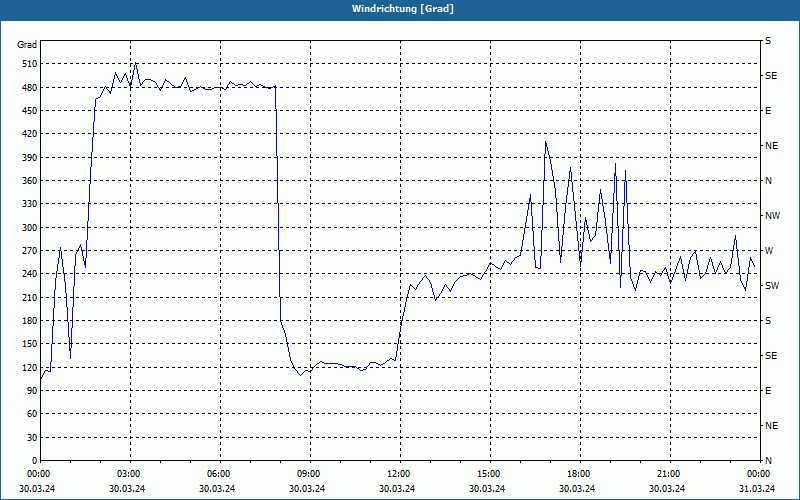Screen dimensions: 800x500
Task: Click the 480 y-axis value
Action: click(29, 88)
